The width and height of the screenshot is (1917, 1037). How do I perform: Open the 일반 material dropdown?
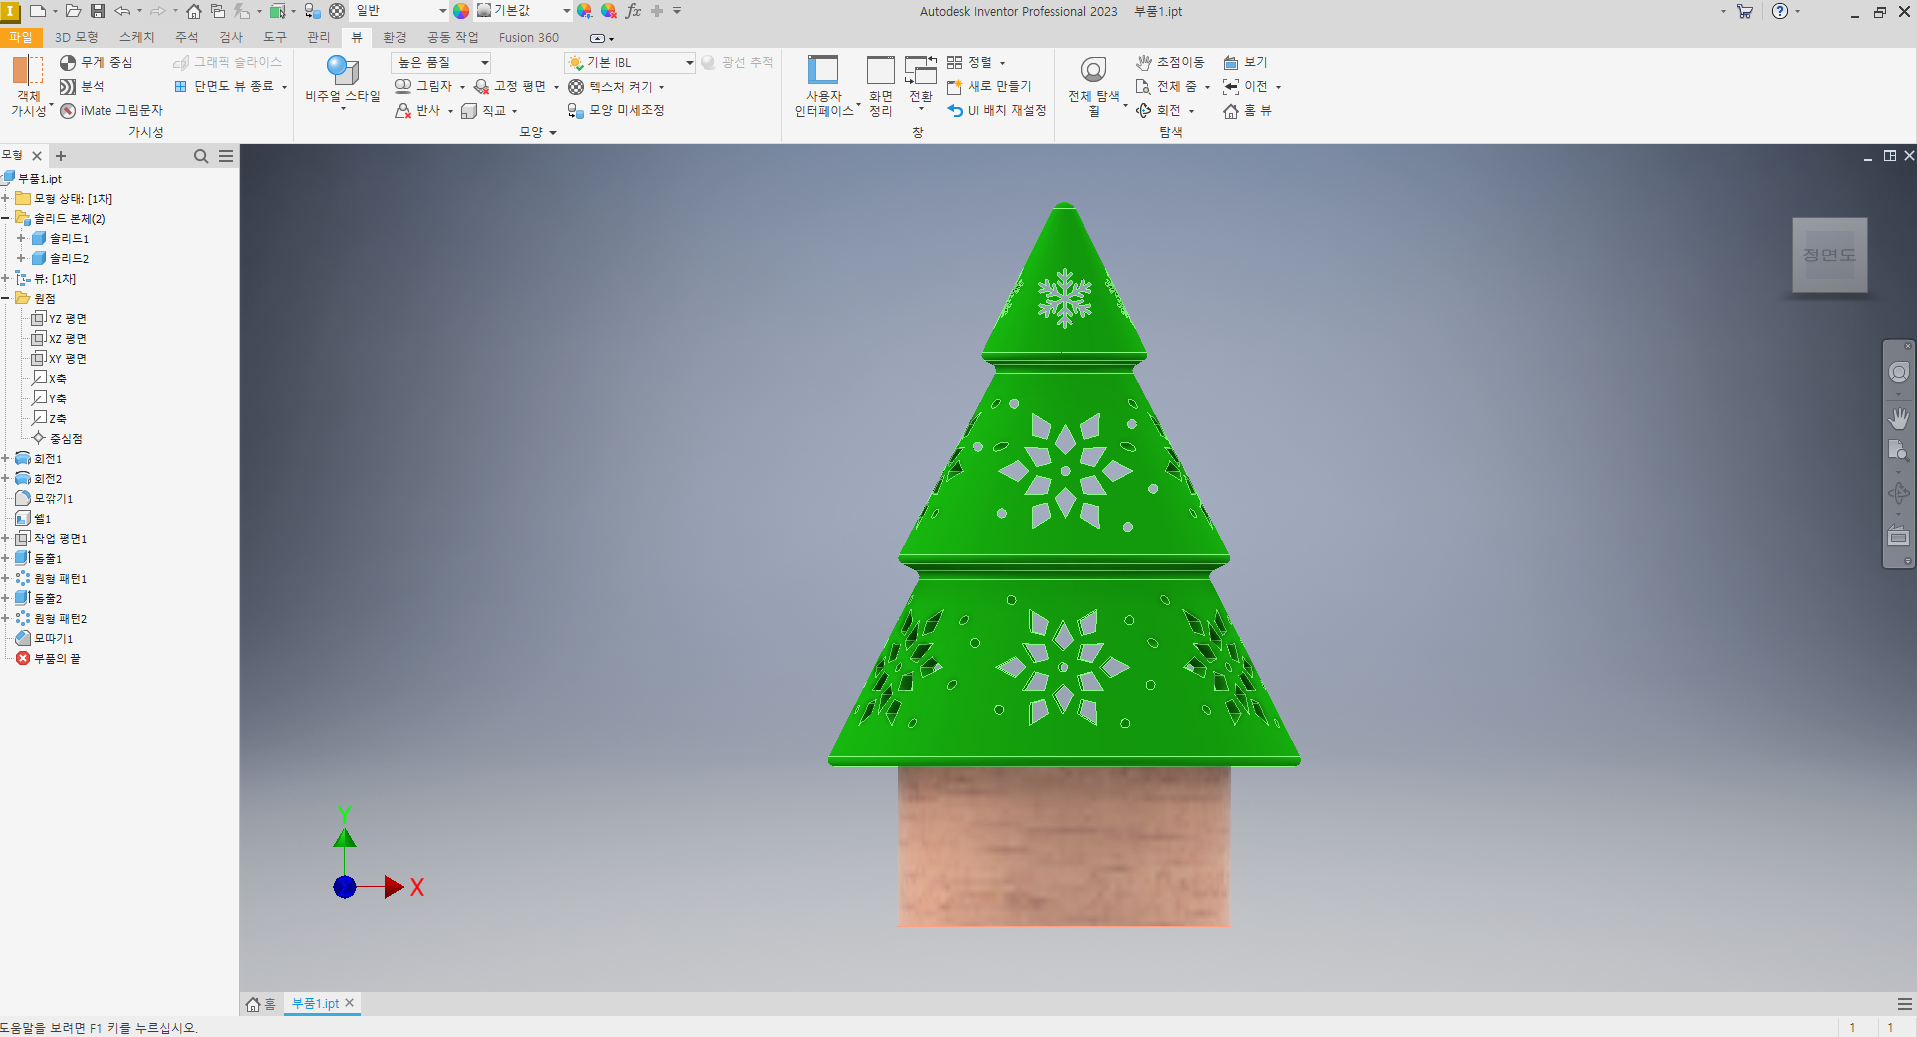pos(400,11)
